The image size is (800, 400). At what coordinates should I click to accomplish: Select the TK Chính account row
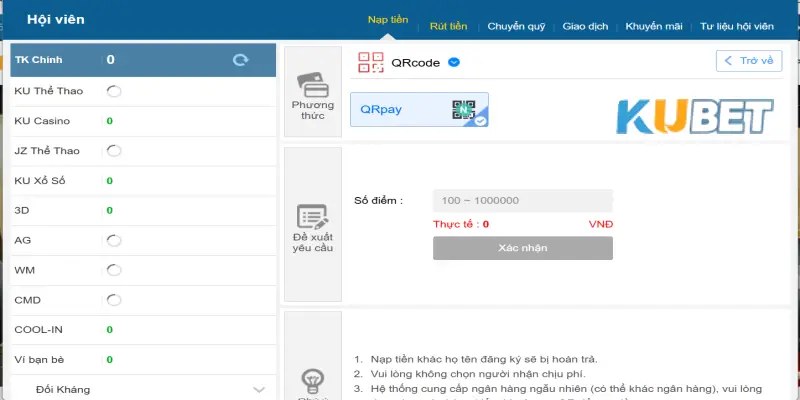click(x=143, y=60)
